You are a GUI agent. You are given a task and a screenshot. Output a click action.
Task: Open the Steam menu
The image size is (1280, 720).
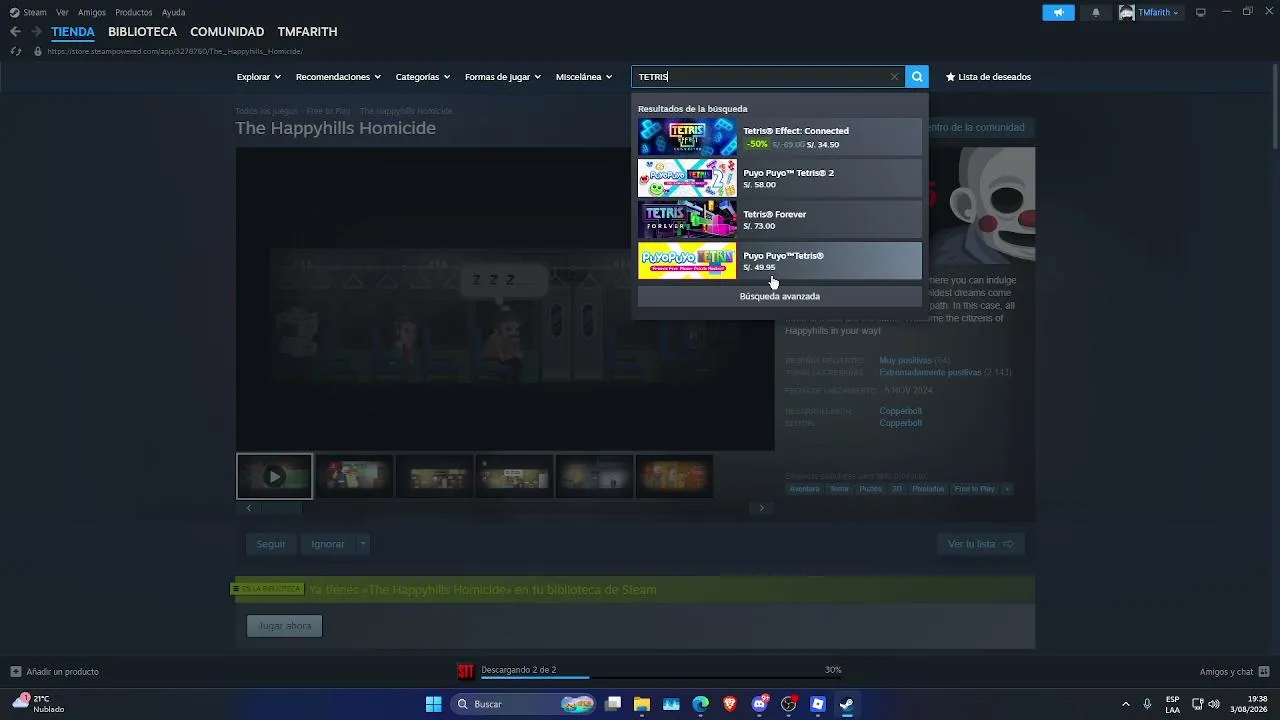point(35,12)
